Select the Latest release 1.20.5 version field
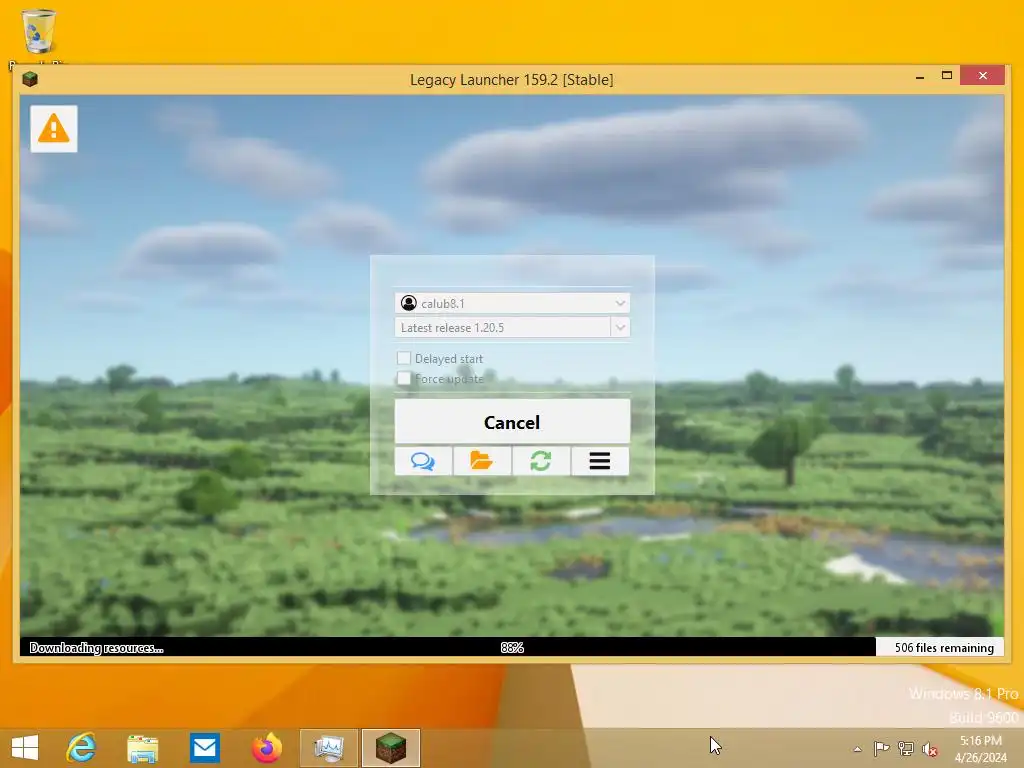This screenshot has width=1024, height=768. pos(503,327)
